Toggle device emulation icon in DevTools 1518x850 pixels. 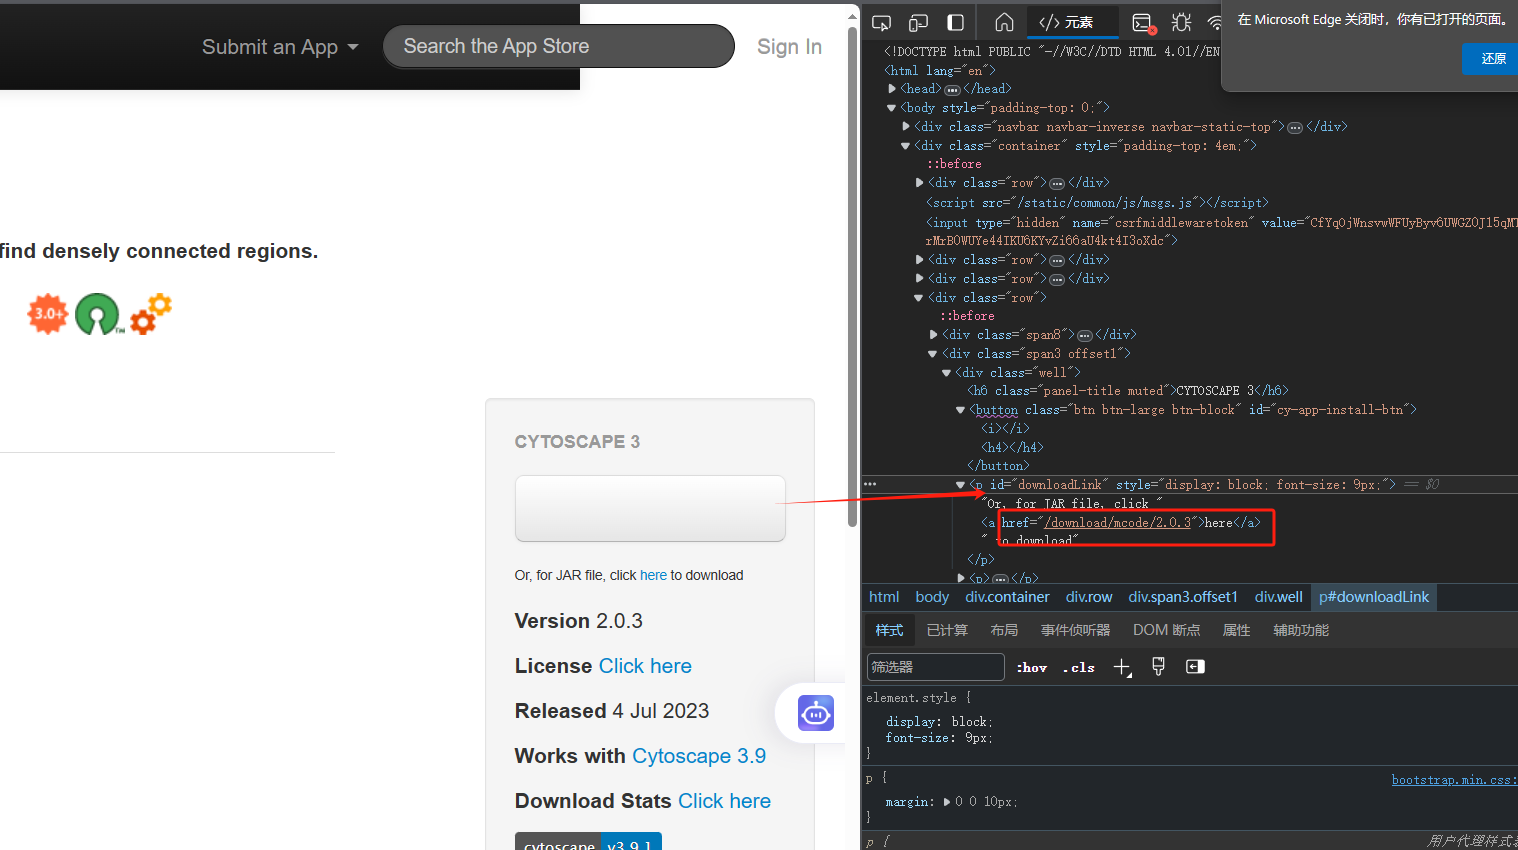(x=918, y=23)
